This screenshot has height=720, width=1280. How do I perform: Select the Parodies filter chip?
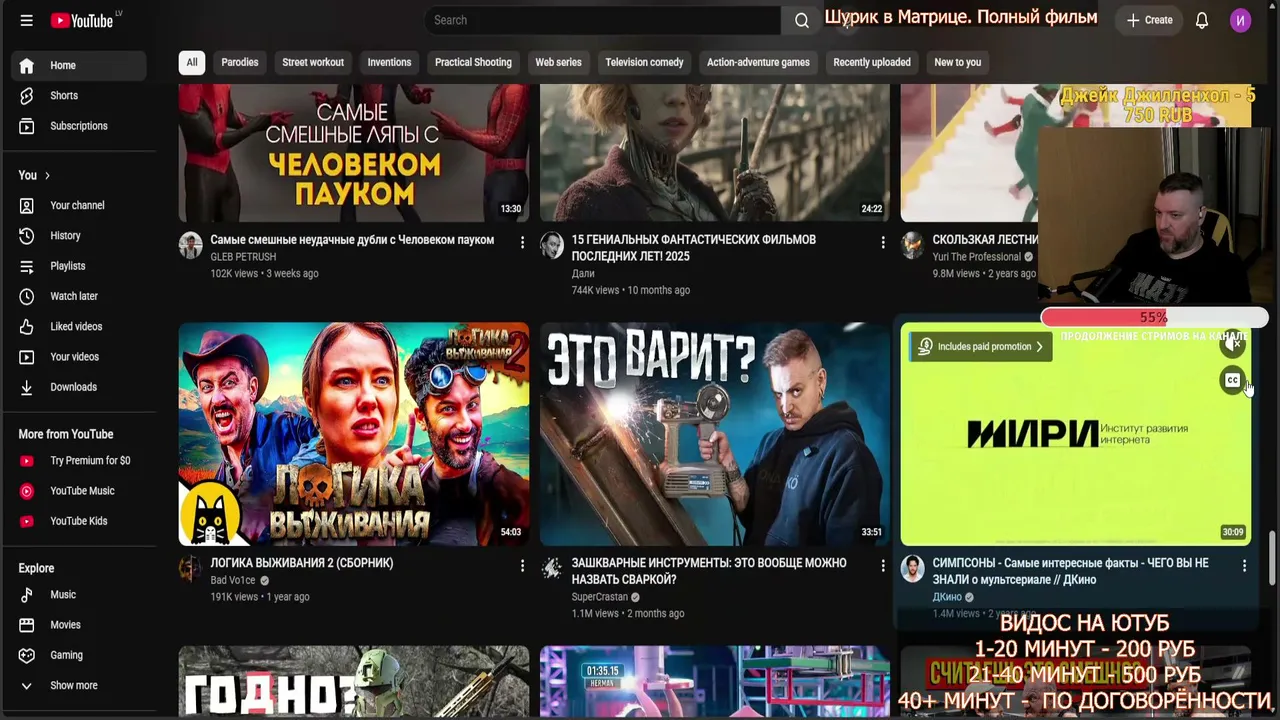pyautogui.click(x=240, y=62)
